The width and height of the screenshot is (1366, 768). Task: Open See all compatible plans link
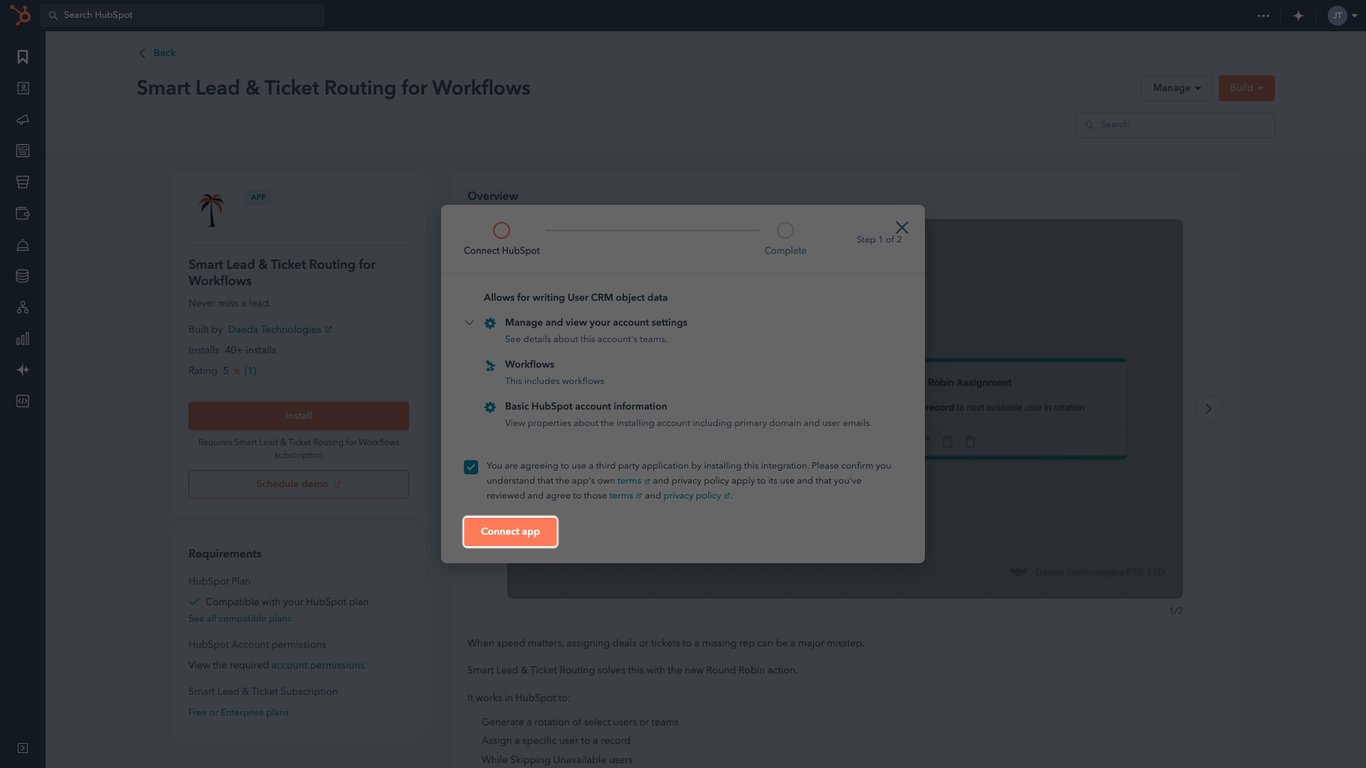240,619
